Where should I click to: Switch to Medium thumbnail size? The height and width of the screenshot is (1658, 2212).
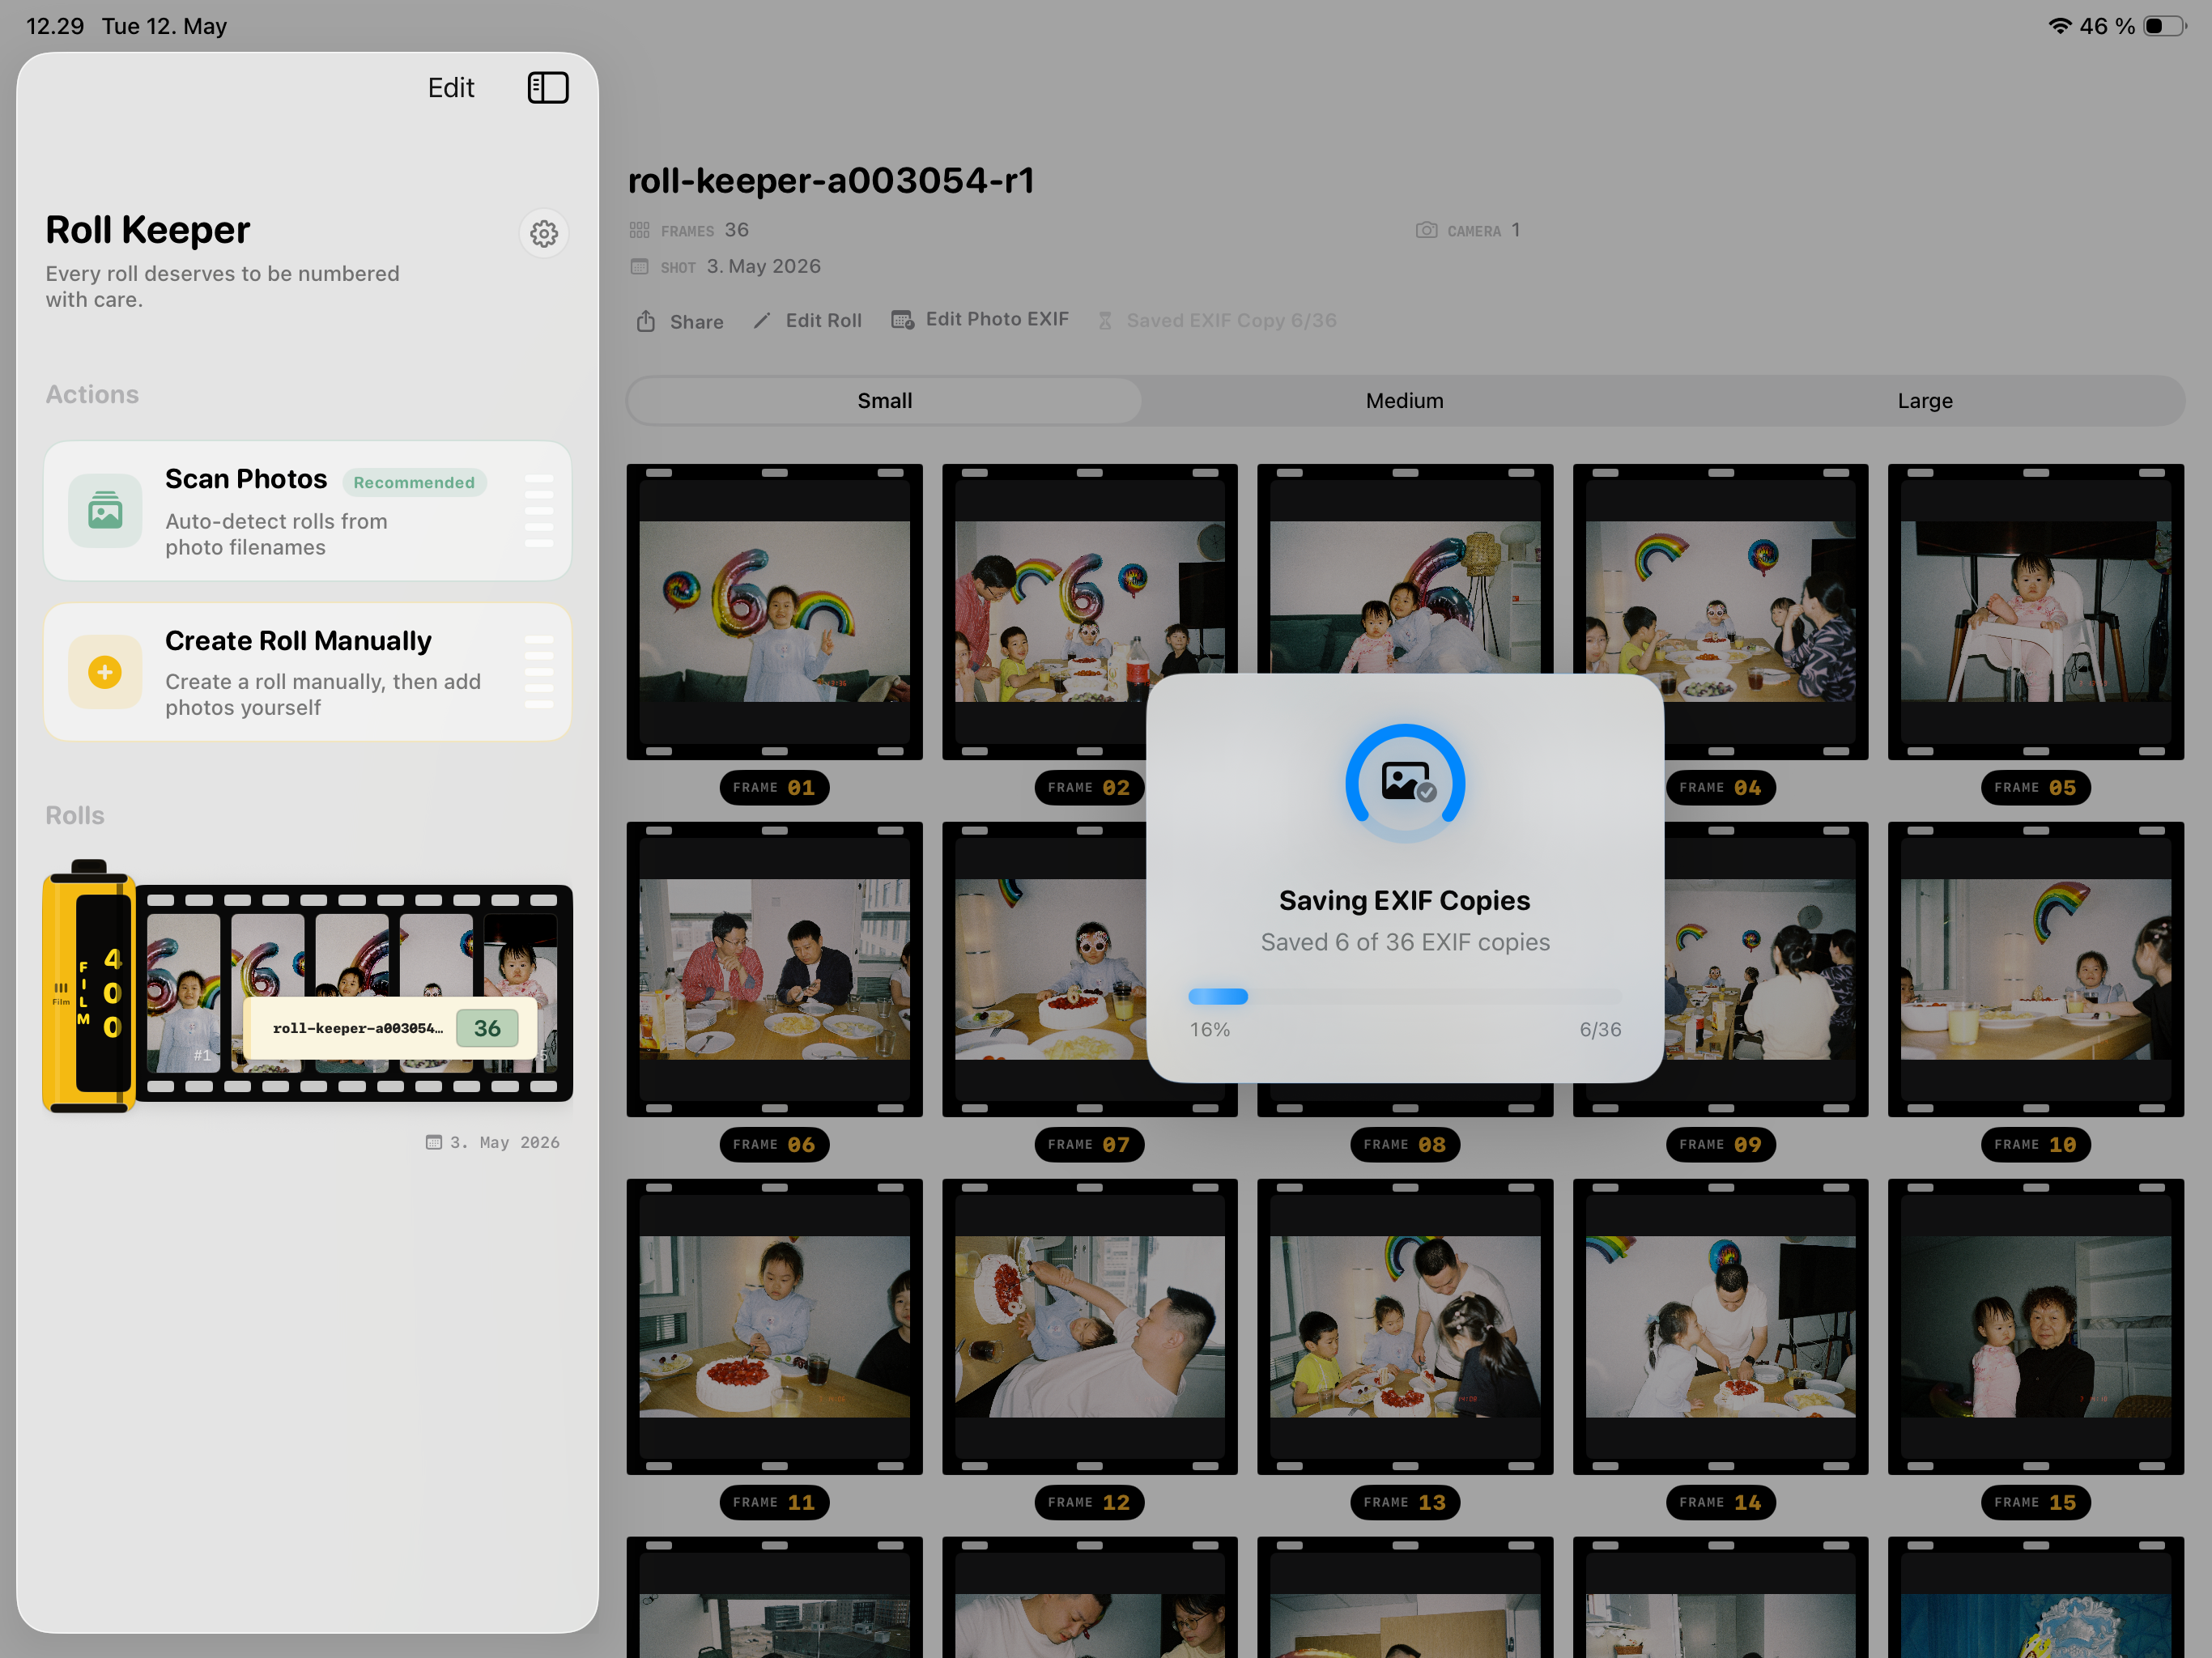click(1405, 401)
